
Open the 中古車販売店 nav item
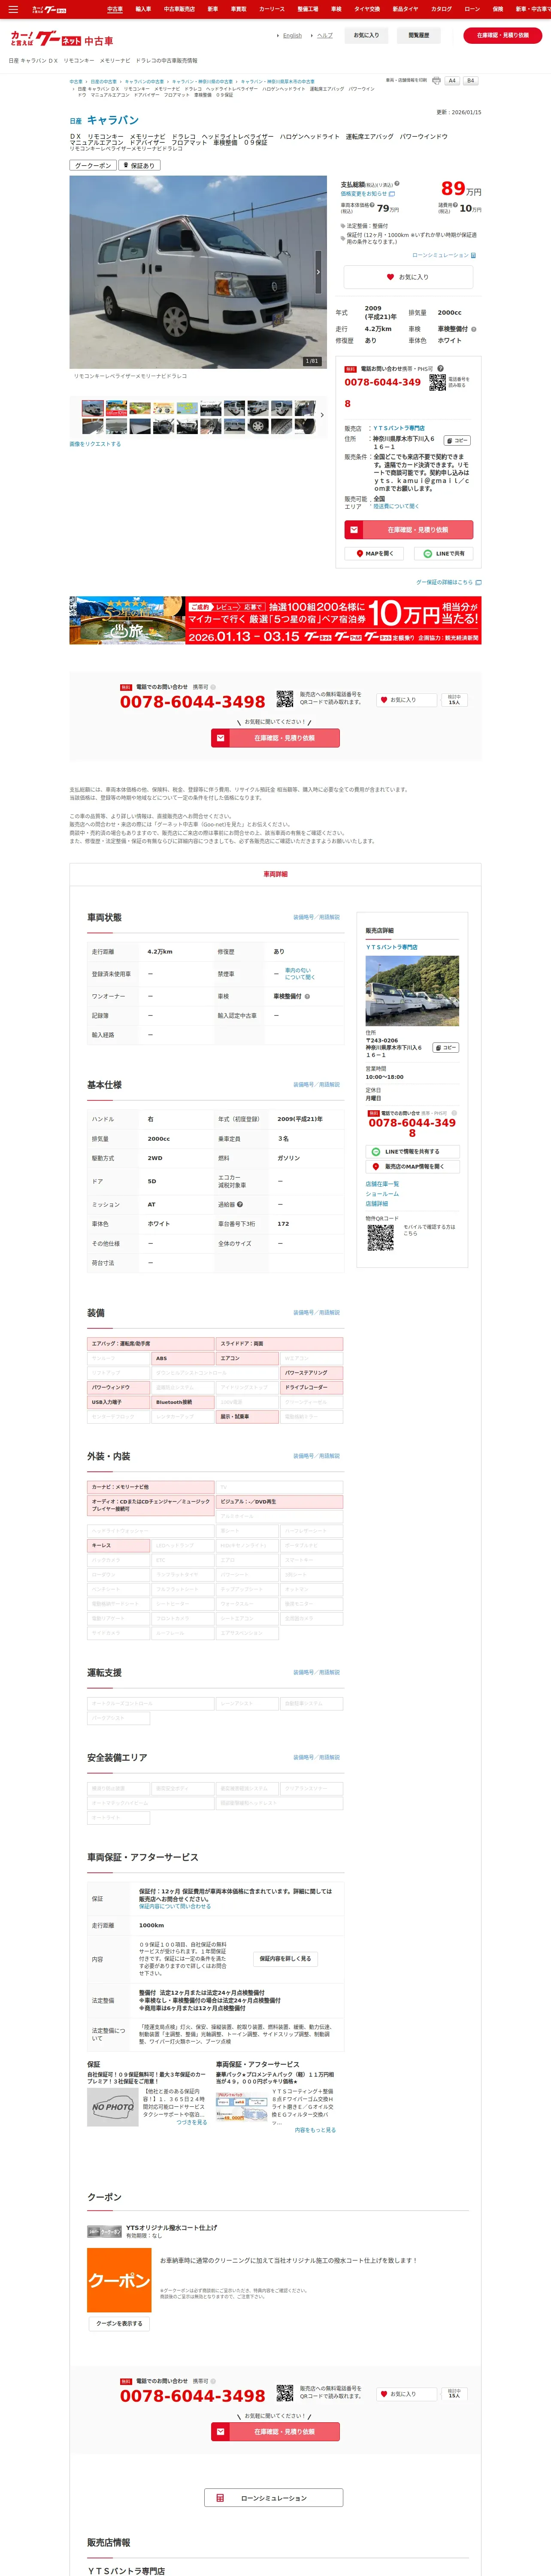[x=179, y=9]
